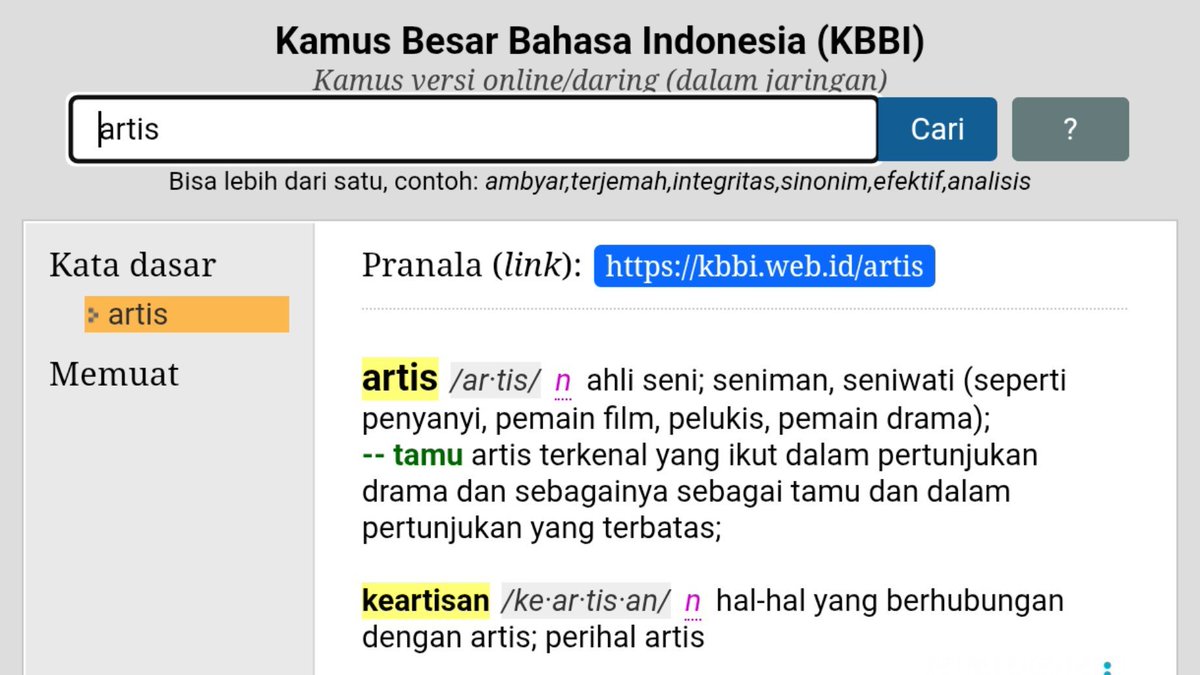Click the Pranala (link) label
Screen dimensions: 1200x675
pyautogui.click(x=471, y=266)
